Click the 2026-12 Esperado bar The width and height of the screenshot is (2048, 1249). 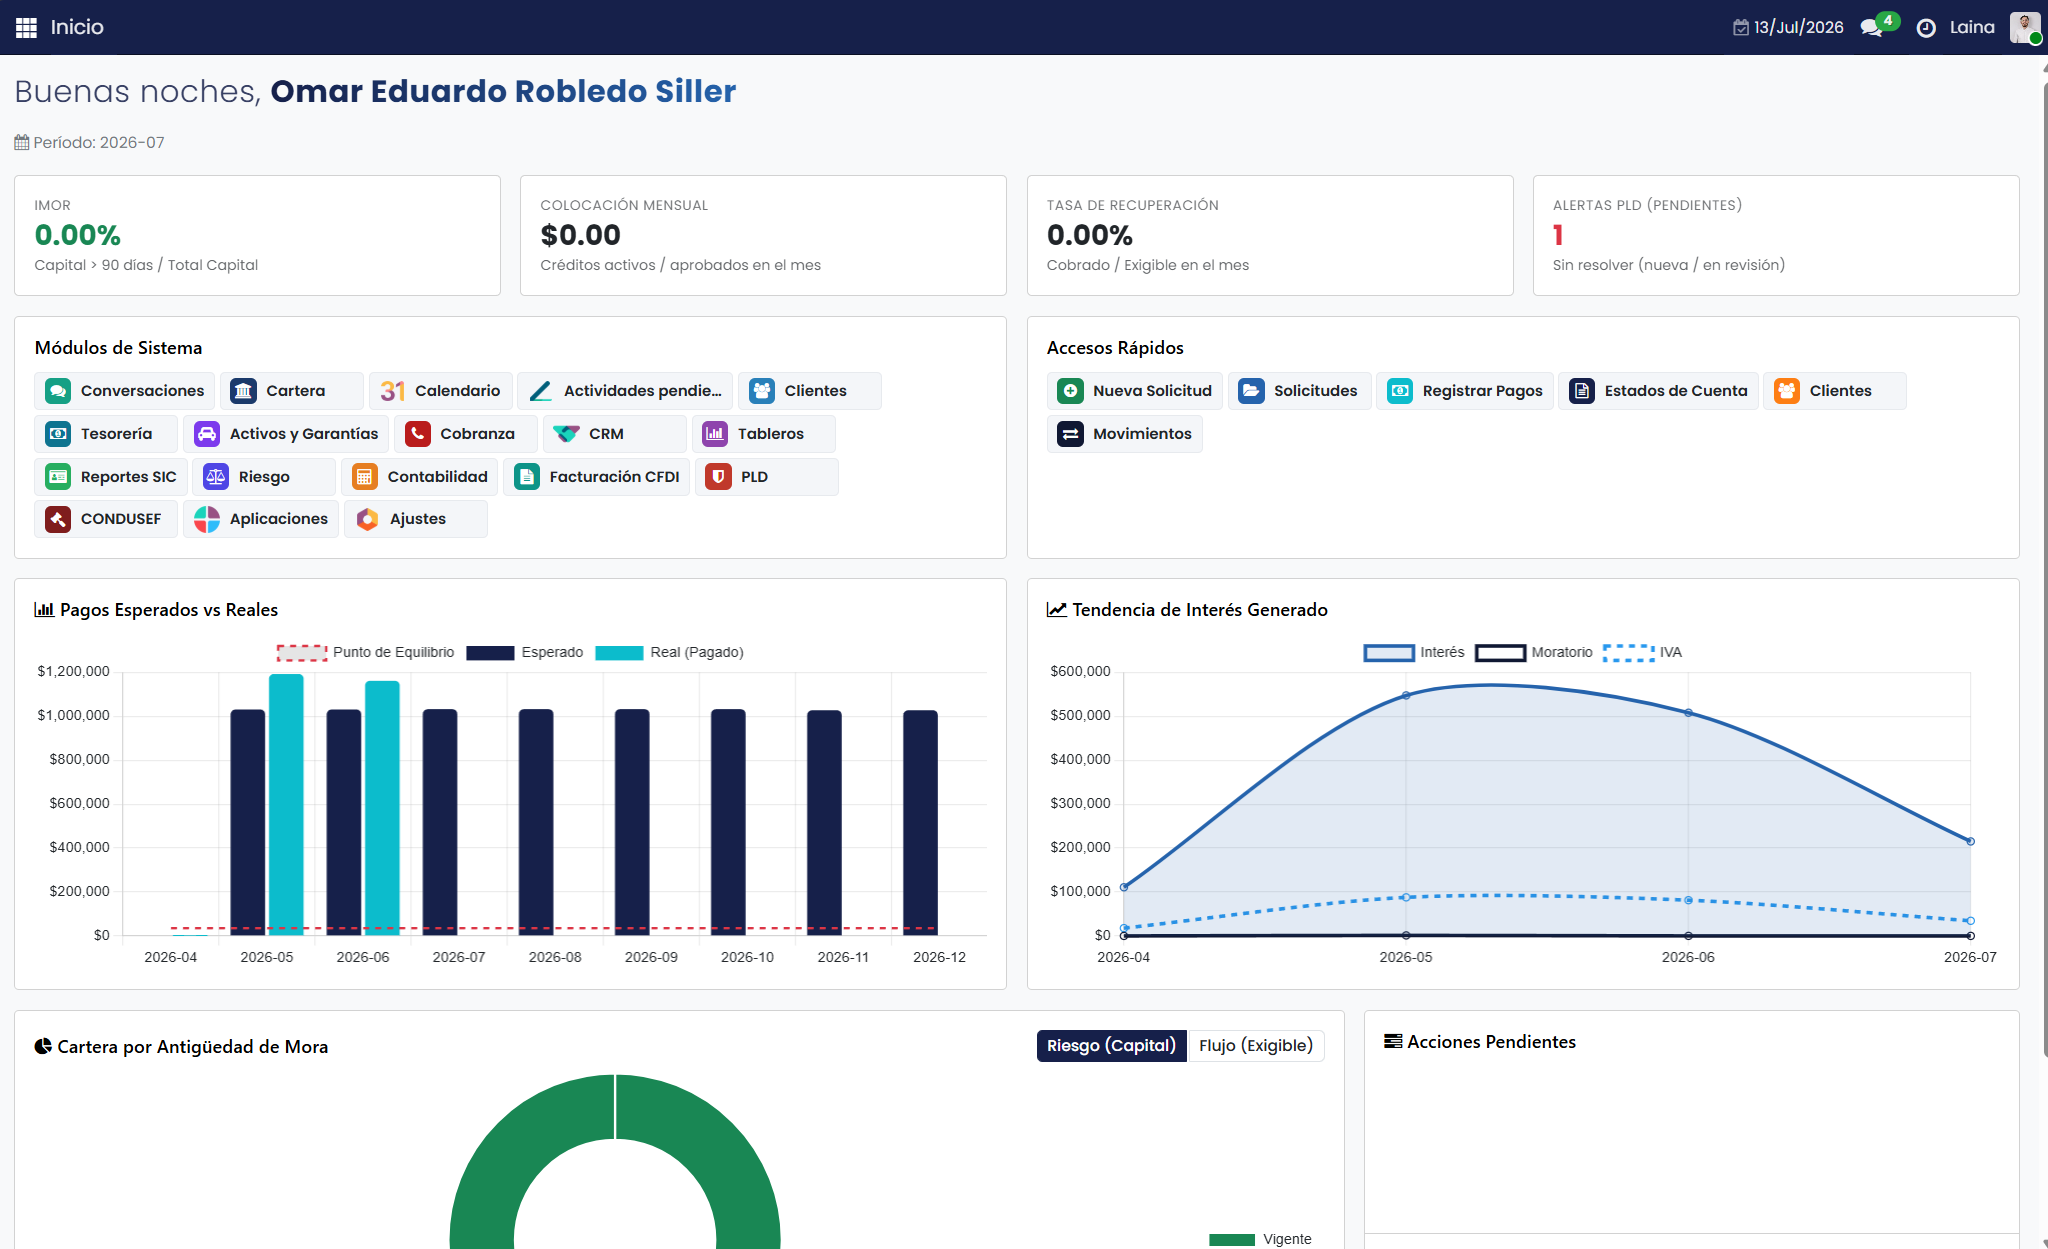point(920,823)
